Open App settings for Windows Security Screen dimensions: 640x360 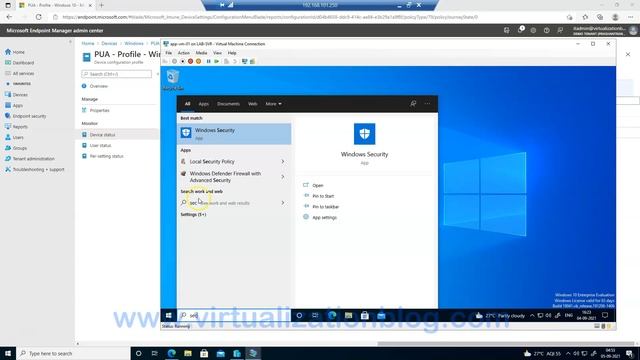324,217
